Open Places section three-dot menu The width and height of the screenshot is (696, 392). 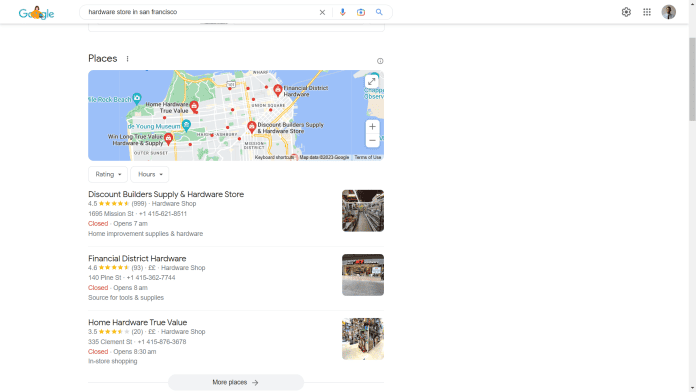(x=127, y=59)
